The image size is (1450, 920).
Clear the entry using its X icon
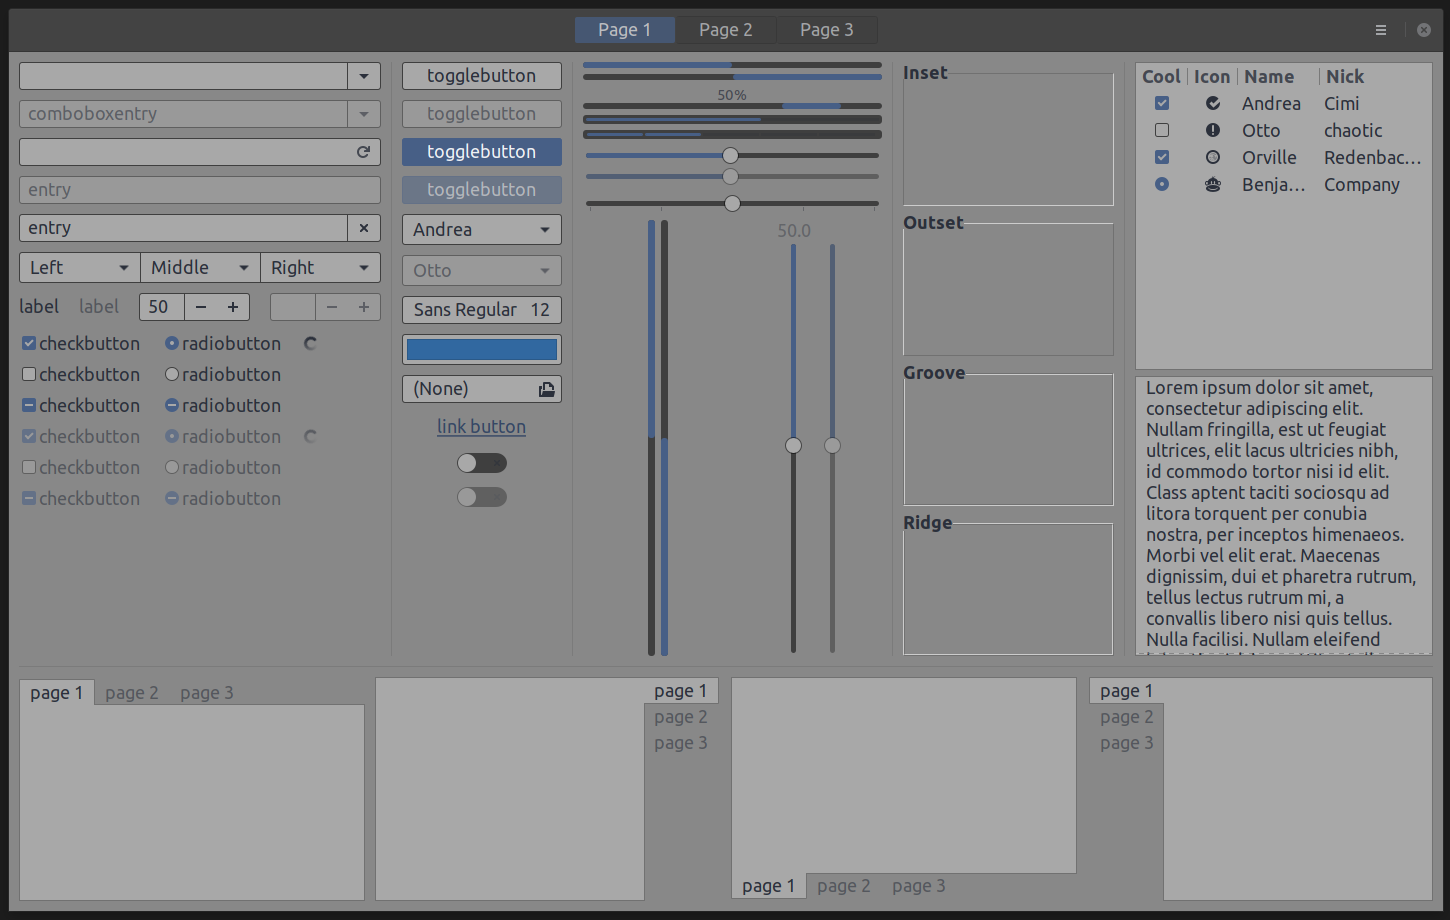364,228
